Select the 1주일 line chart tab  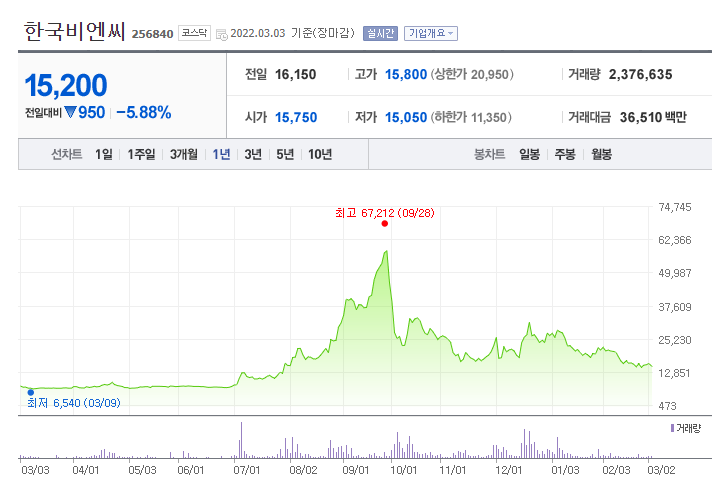click(141, 154)
